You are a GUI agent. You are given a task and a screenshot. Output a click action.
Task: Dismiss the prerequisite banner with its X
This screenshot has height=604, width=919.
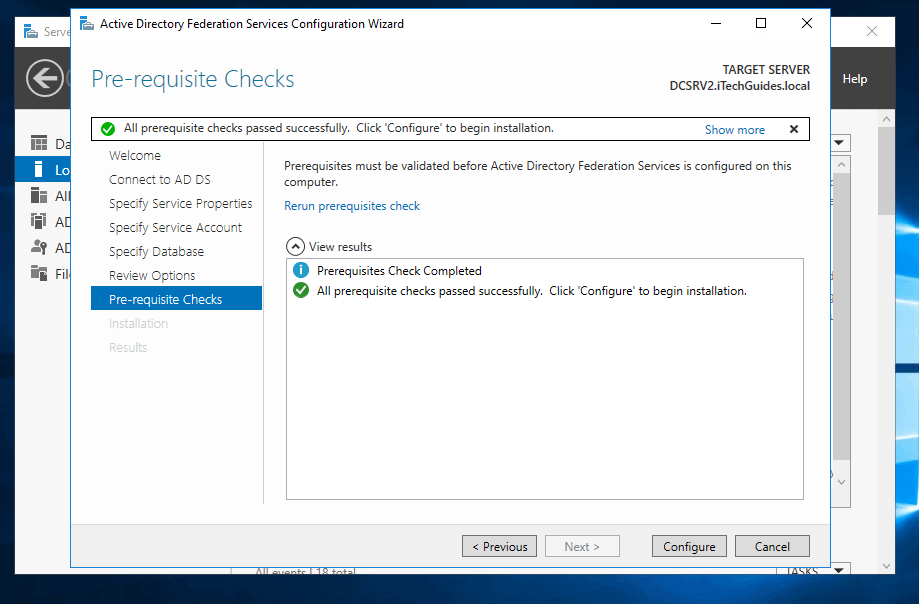(794, 129)
